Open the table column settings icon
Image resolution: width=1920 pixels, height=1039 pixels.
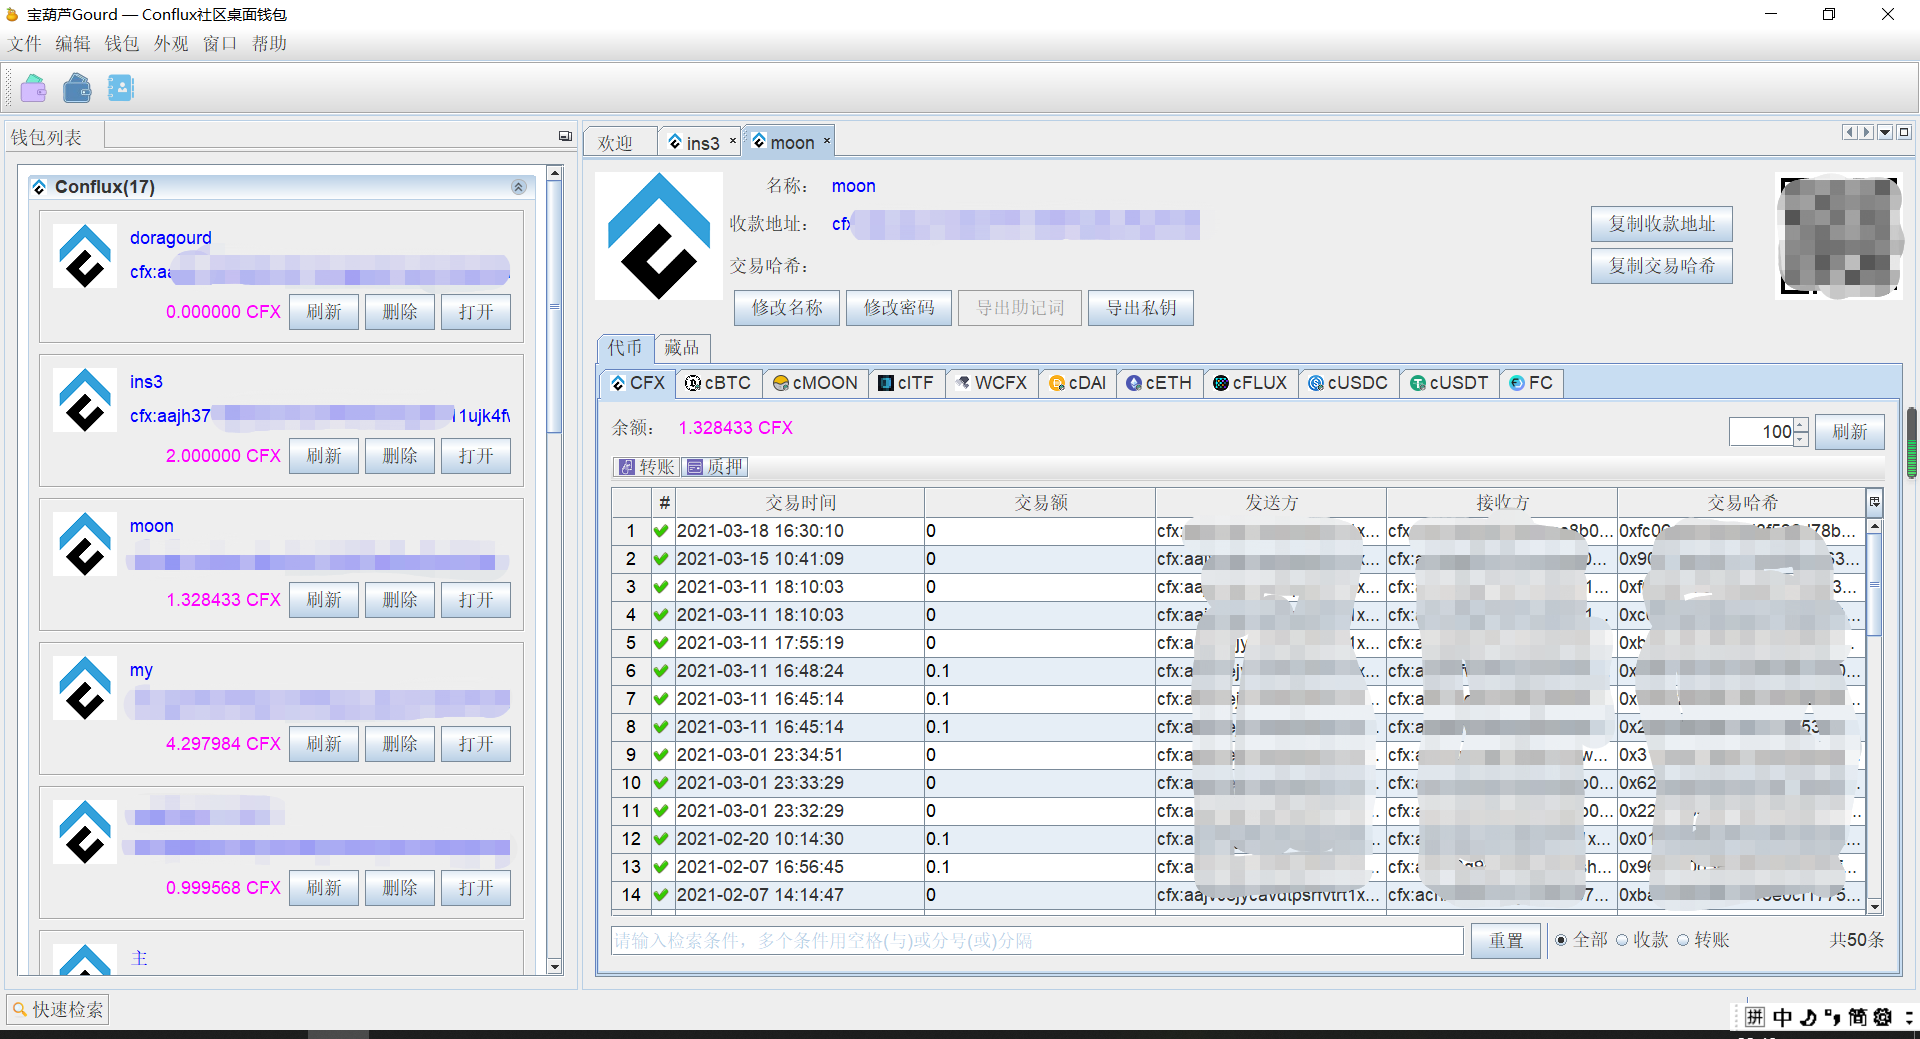[1875, 502]
